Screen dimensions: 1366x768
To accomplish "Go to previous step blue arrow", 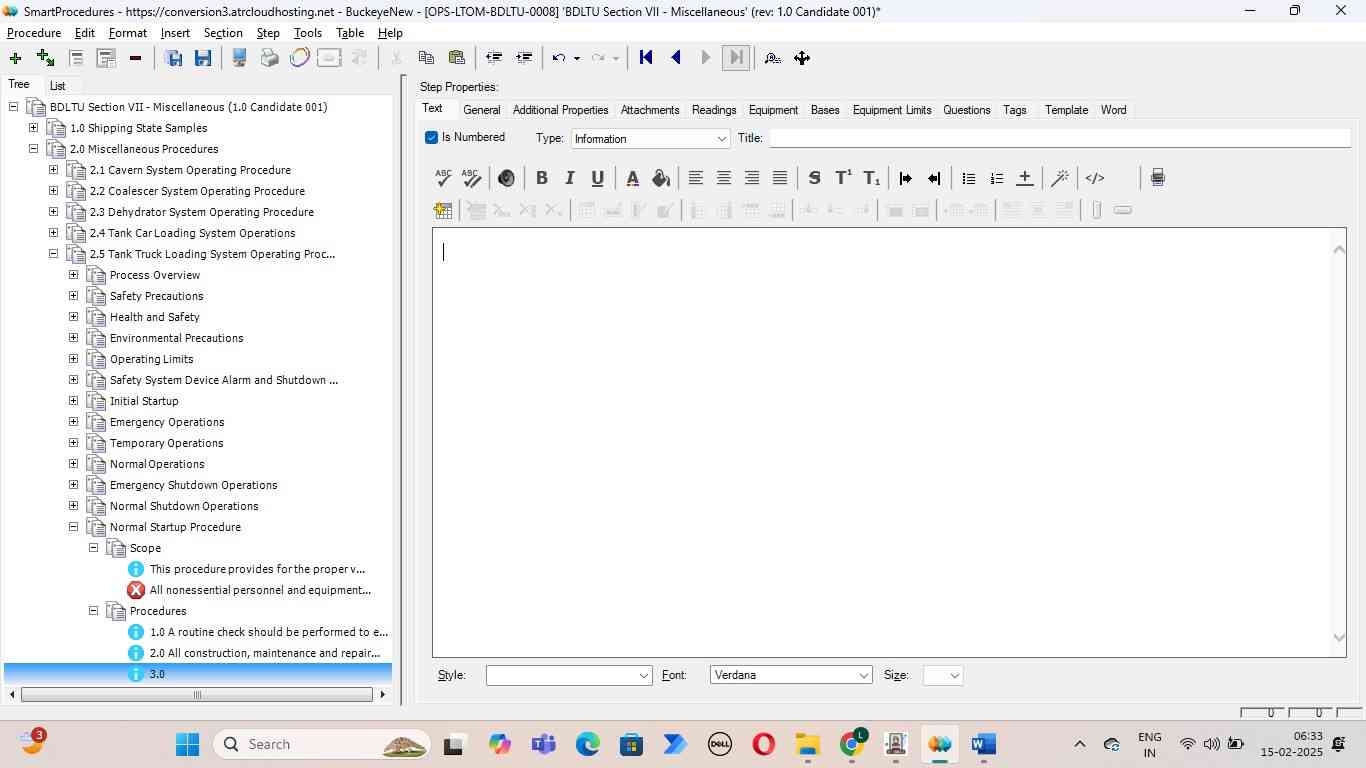I will 676,58.
